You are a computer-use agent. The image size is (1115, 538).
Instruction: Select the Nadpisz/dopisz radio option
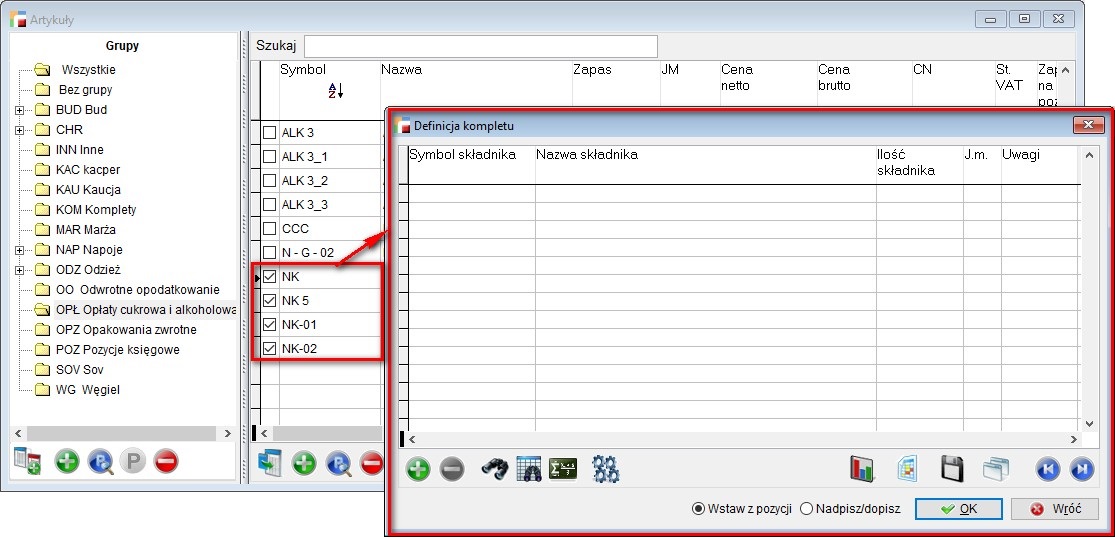coord(807,509)
